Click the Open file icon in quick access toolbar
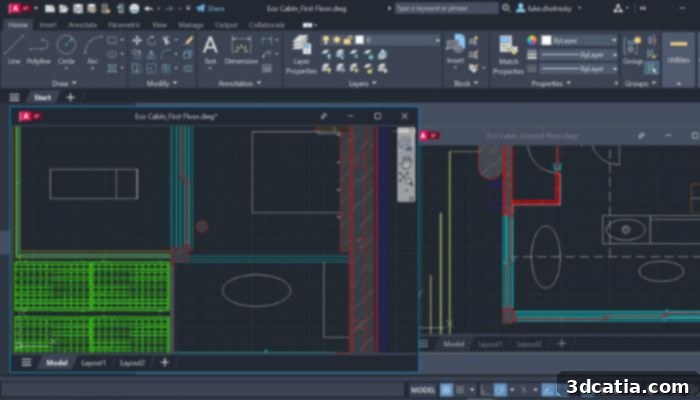Viewport: 700px width, 400px height. (64, 8)
